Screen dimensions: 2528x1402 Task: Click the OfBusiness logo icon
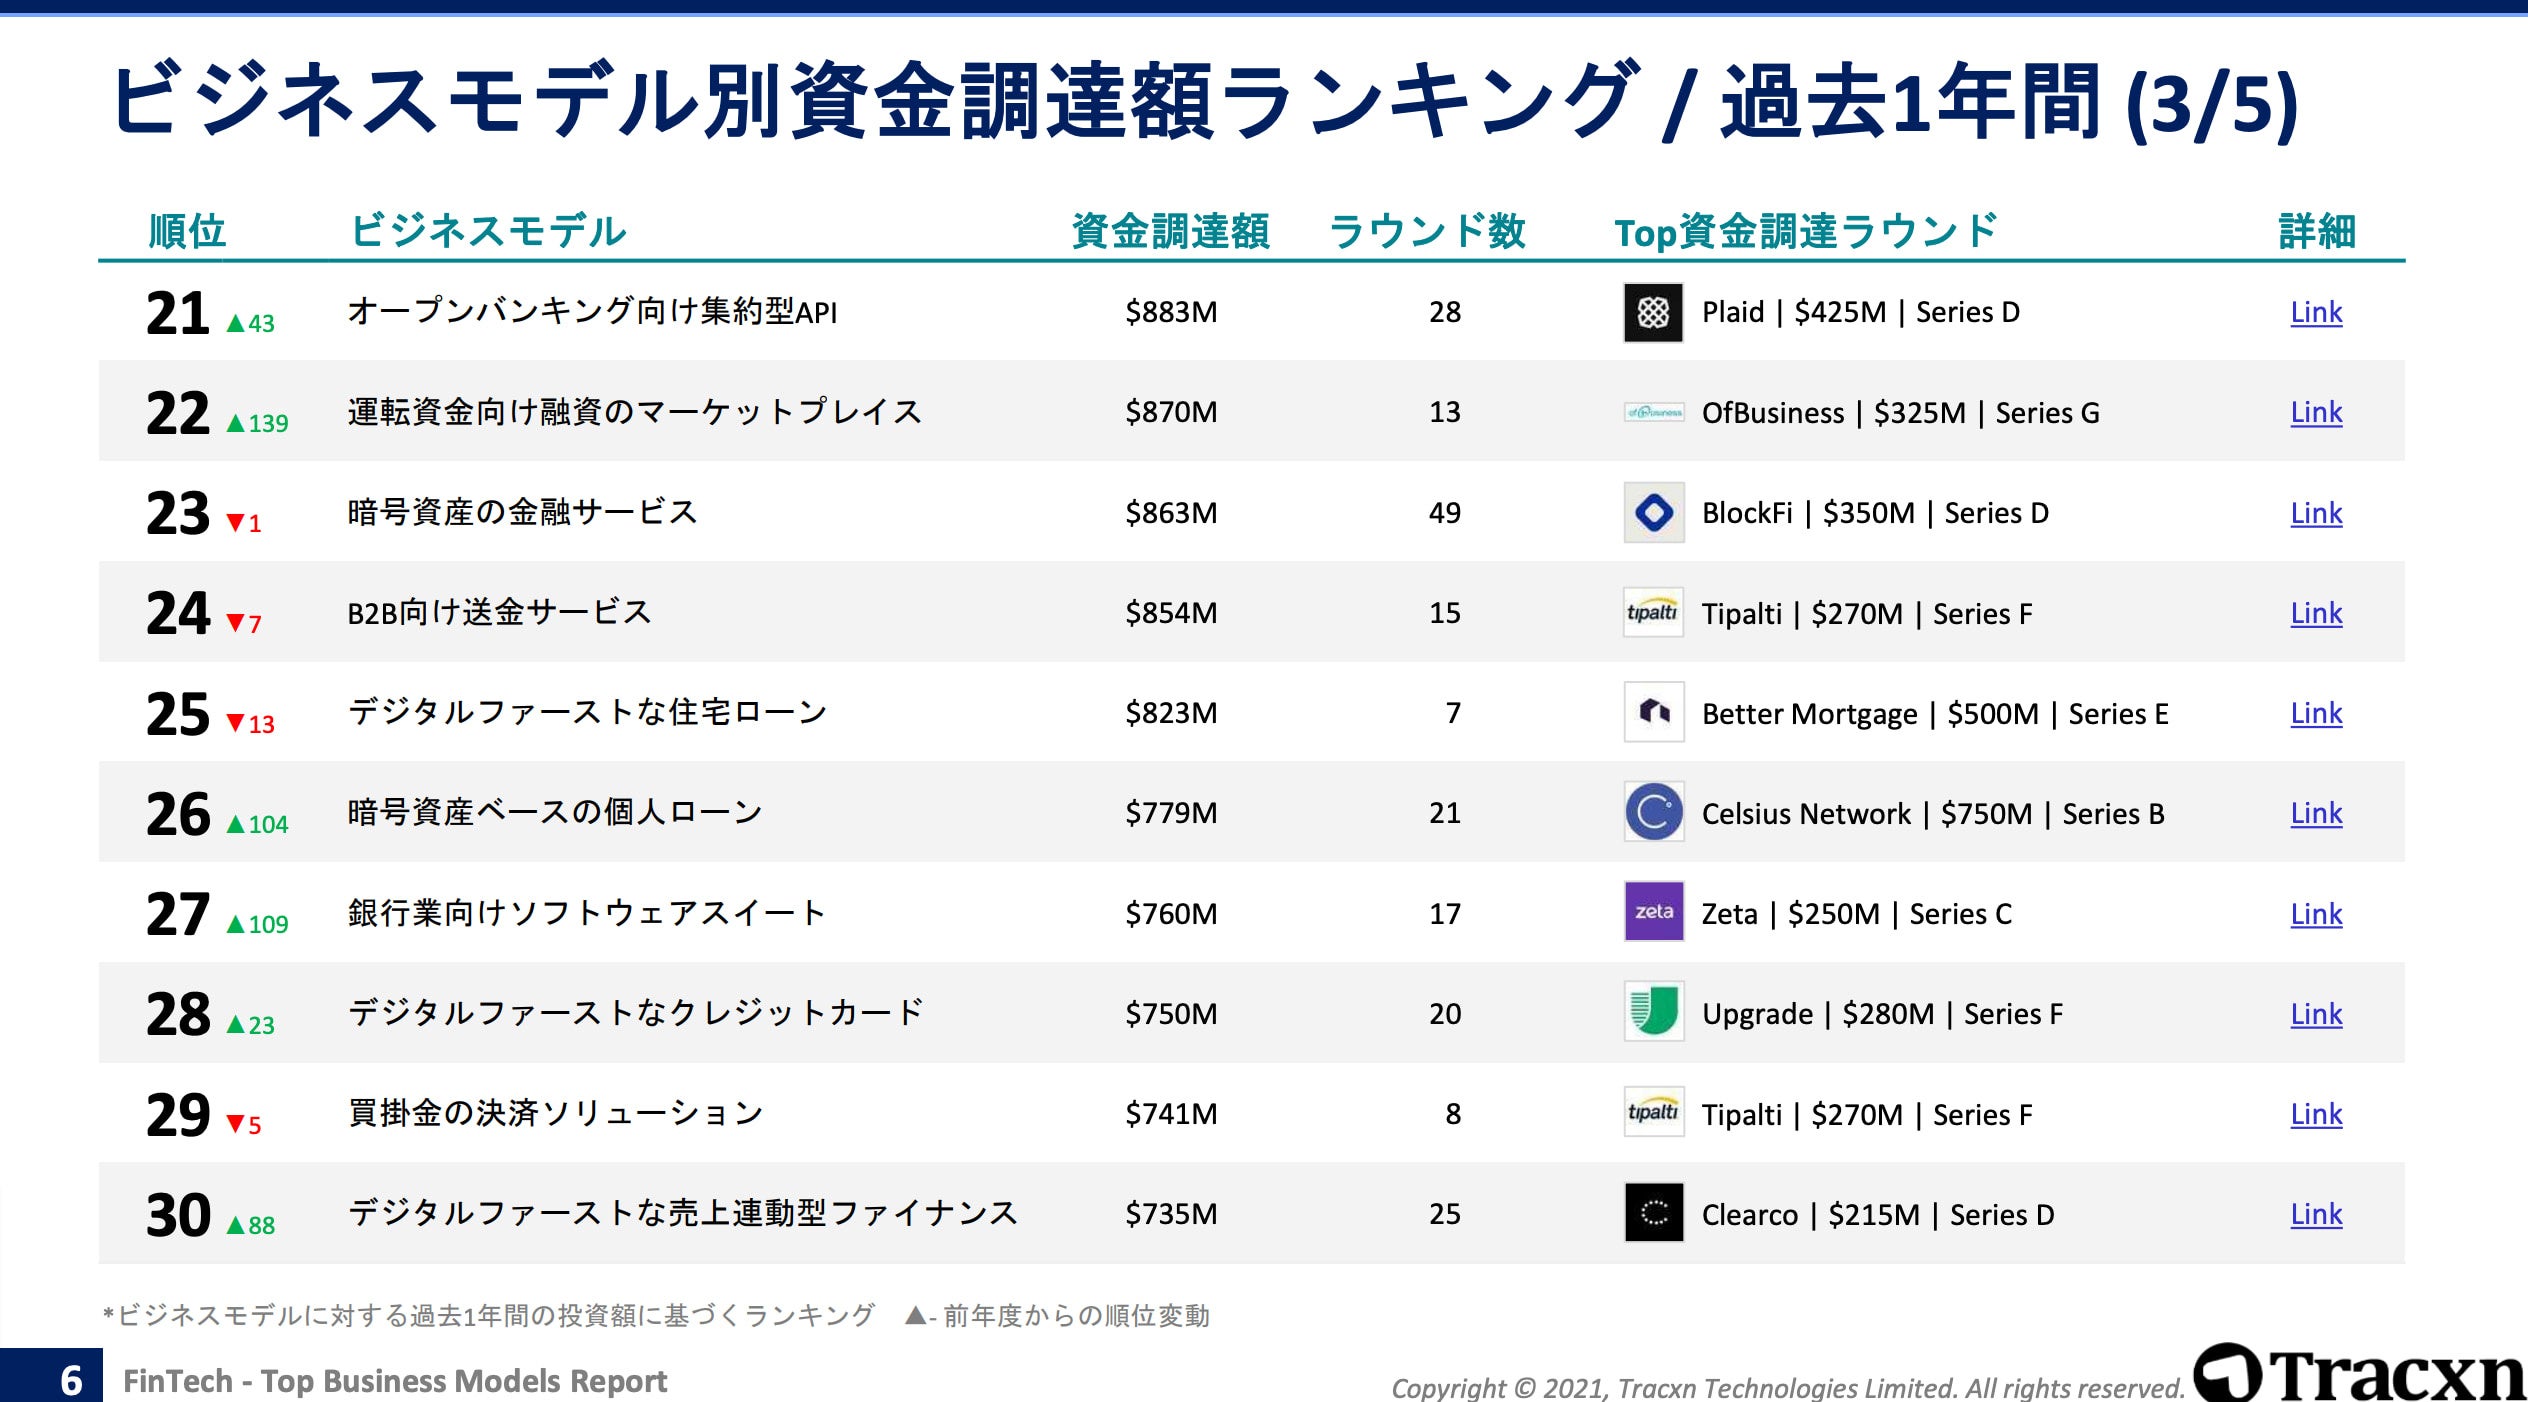point(1653,412)
